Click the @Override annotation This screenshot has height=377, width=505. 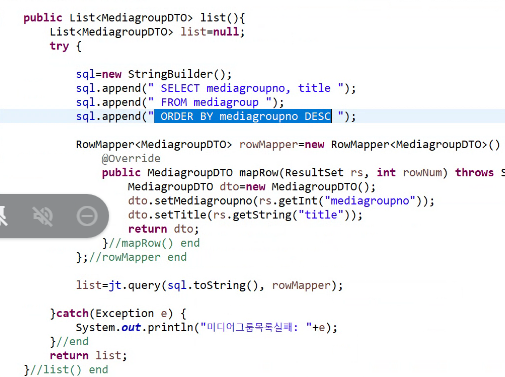pyautogui.click(x=131, y=158)
